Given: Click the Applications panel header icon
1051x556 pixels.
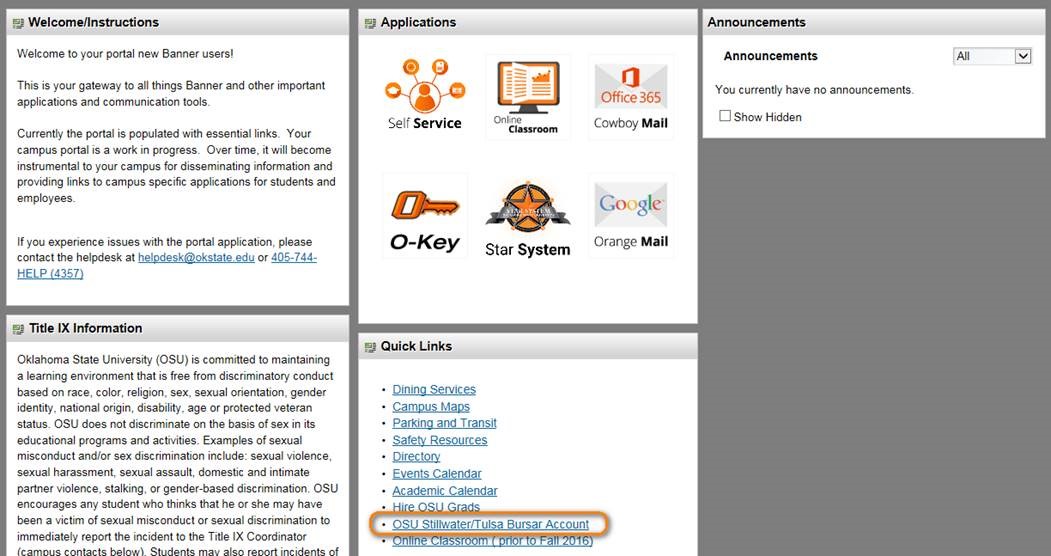Looking at the screenshot, I should click(x=370, y=23).
